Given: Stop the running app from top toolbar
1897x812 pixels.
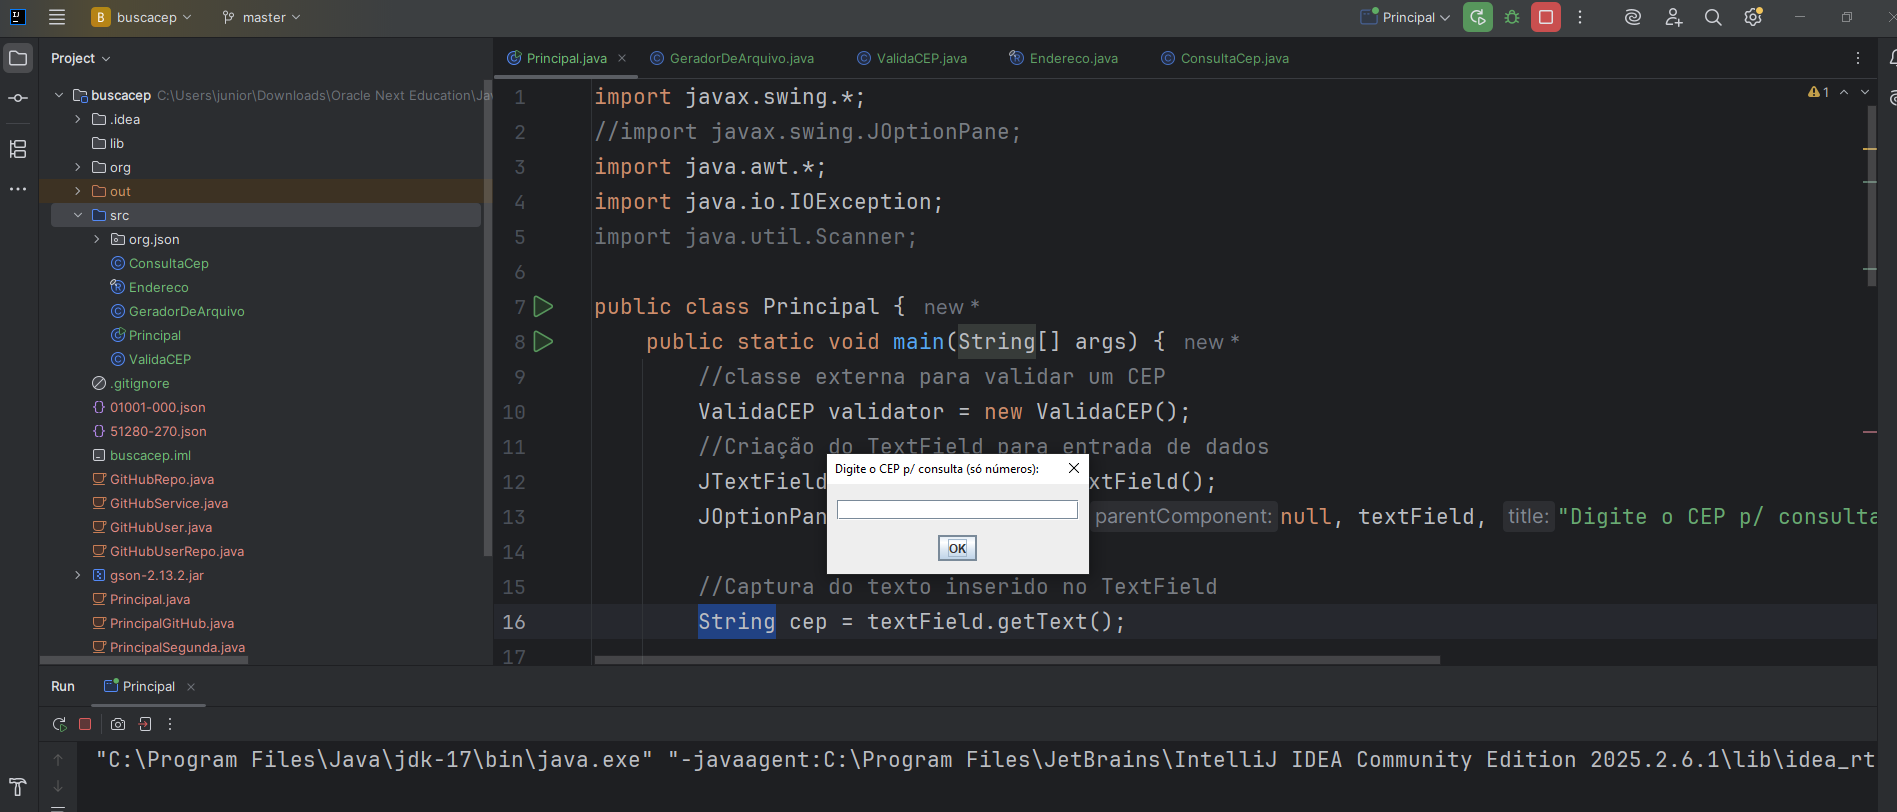Looking at the screenshot, I should 1546,17.
